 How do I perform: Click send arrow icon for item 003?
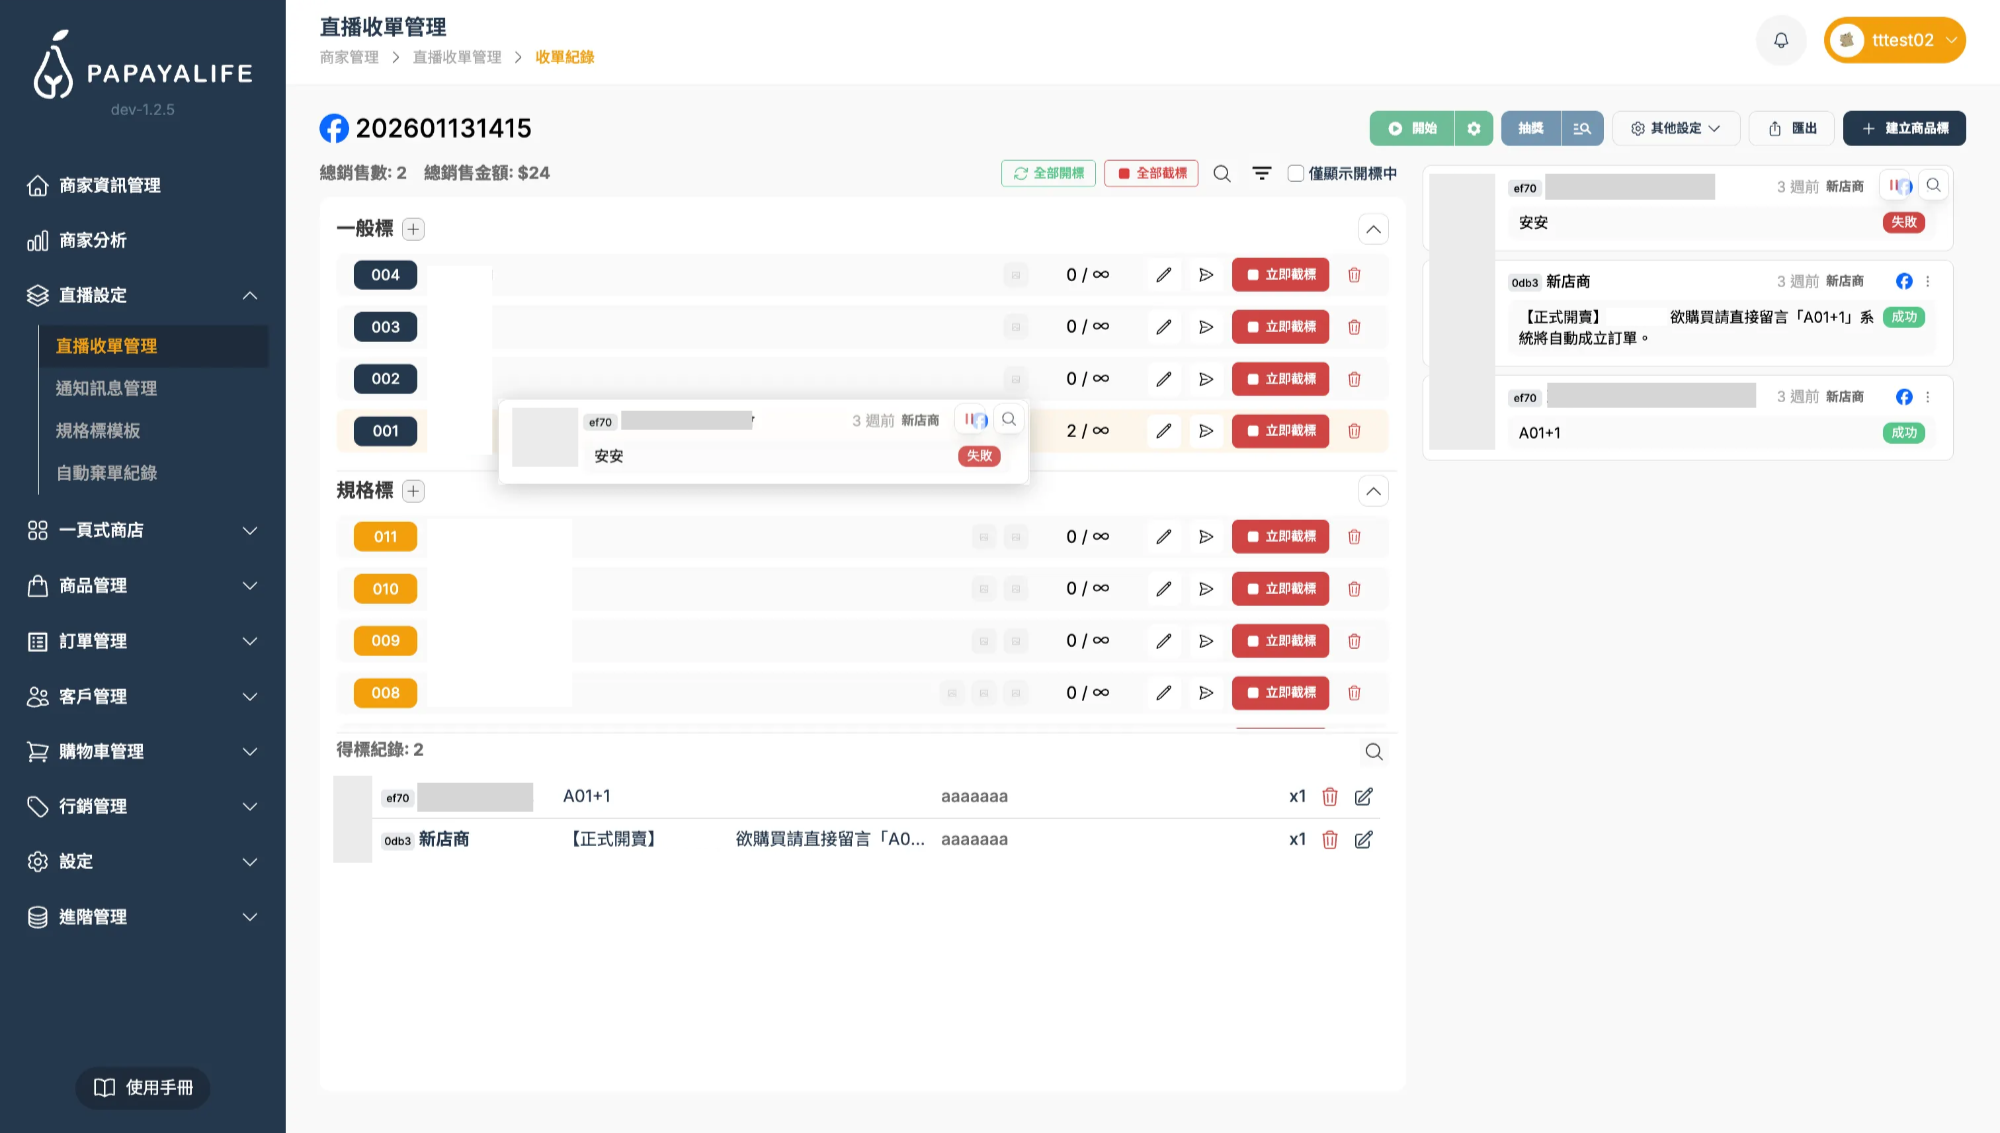pos(1206,327)
